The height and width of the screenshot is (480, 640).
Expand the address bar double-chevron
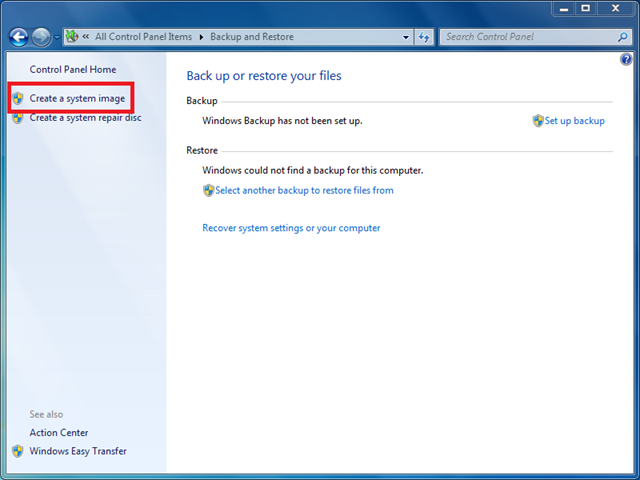[x=86, y=37]
